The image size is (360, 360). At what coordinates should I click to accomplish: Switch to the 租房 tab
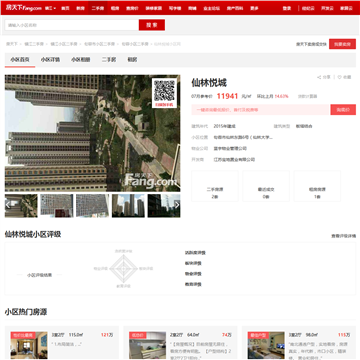point(132,60)
